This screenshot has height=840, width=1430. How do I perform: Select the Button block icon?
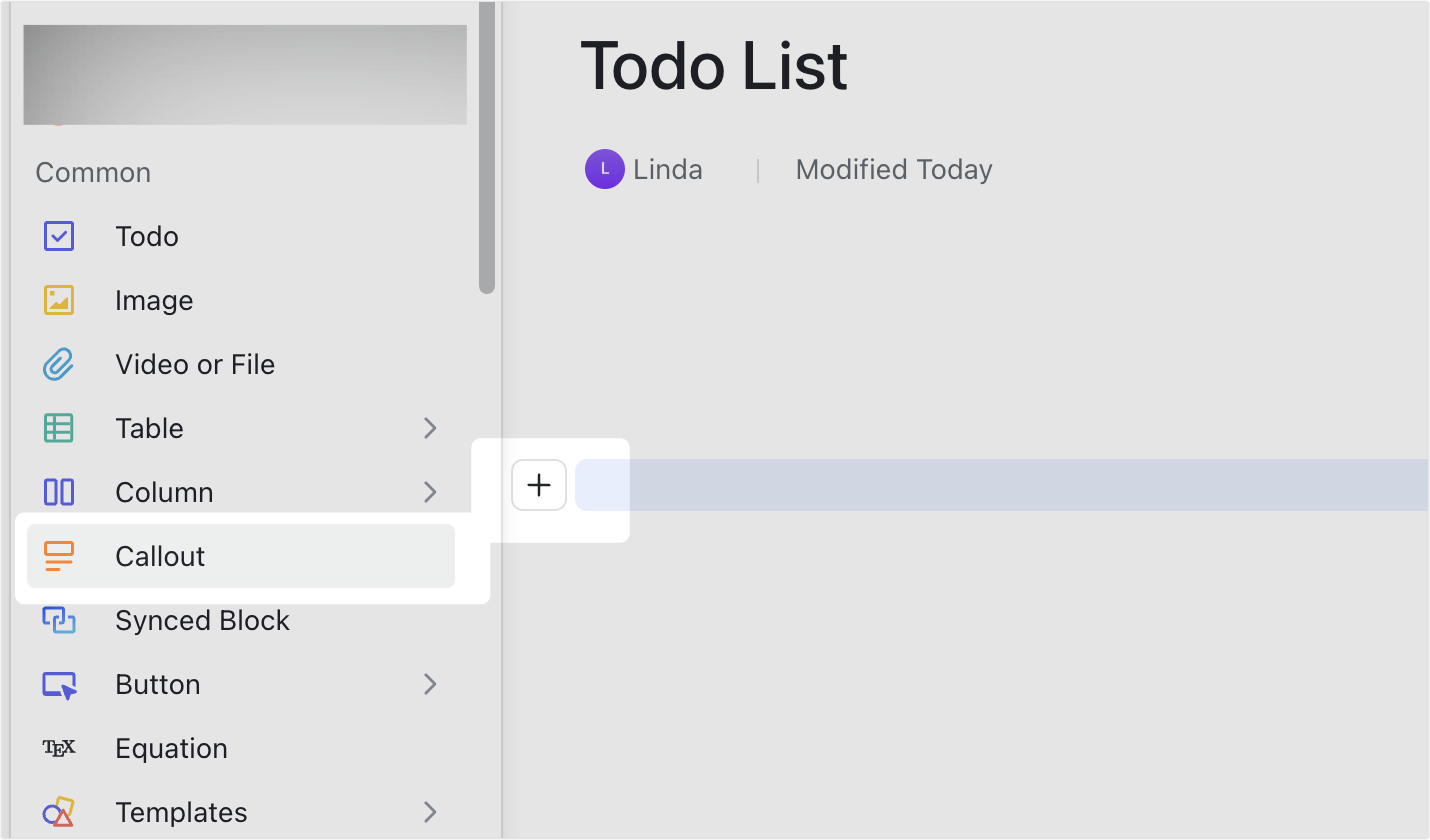click(x=58, y=684)
